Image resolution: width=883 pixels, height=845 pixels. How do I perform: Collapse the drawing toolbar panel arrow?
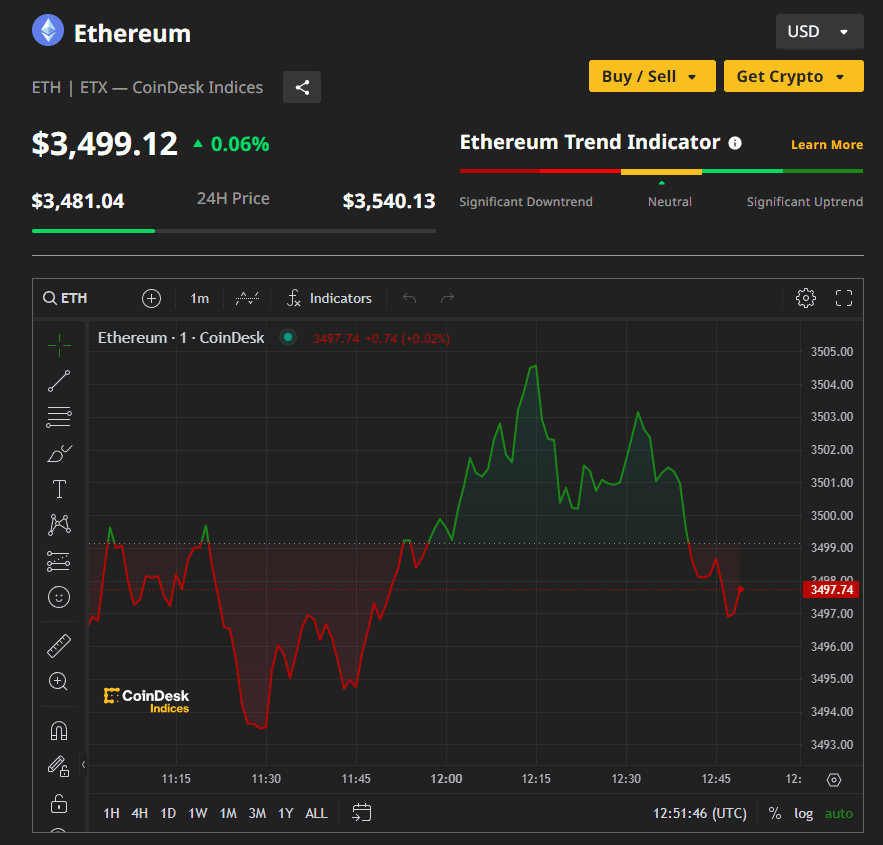tap(83, 764)
